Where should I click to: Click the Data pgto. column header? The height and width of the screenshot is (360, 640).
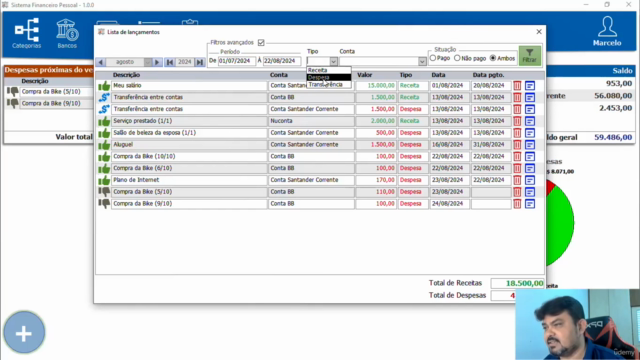[489, 75]
